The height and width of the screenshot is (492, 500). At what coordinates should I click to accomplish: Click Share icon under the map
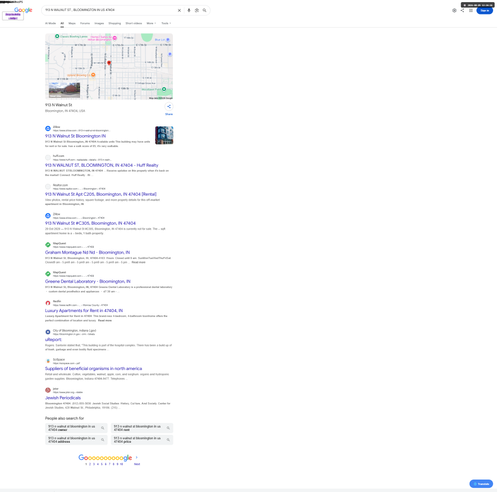click(x=169, y=107)
